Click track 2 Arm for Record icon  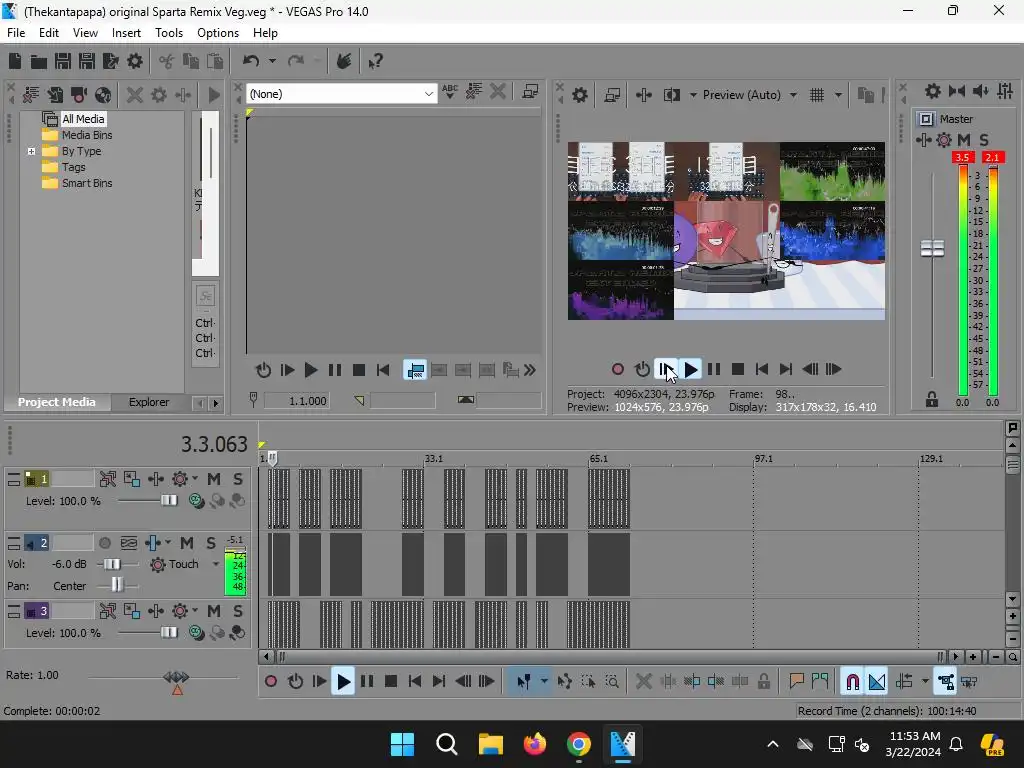point(104,543)
